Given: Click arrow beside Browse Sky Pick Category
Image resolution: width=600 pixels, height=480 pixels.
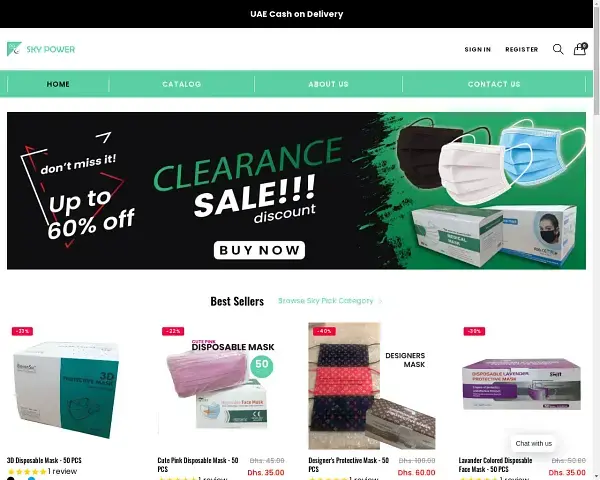Looking at the screenshot, I should (380, 301).
